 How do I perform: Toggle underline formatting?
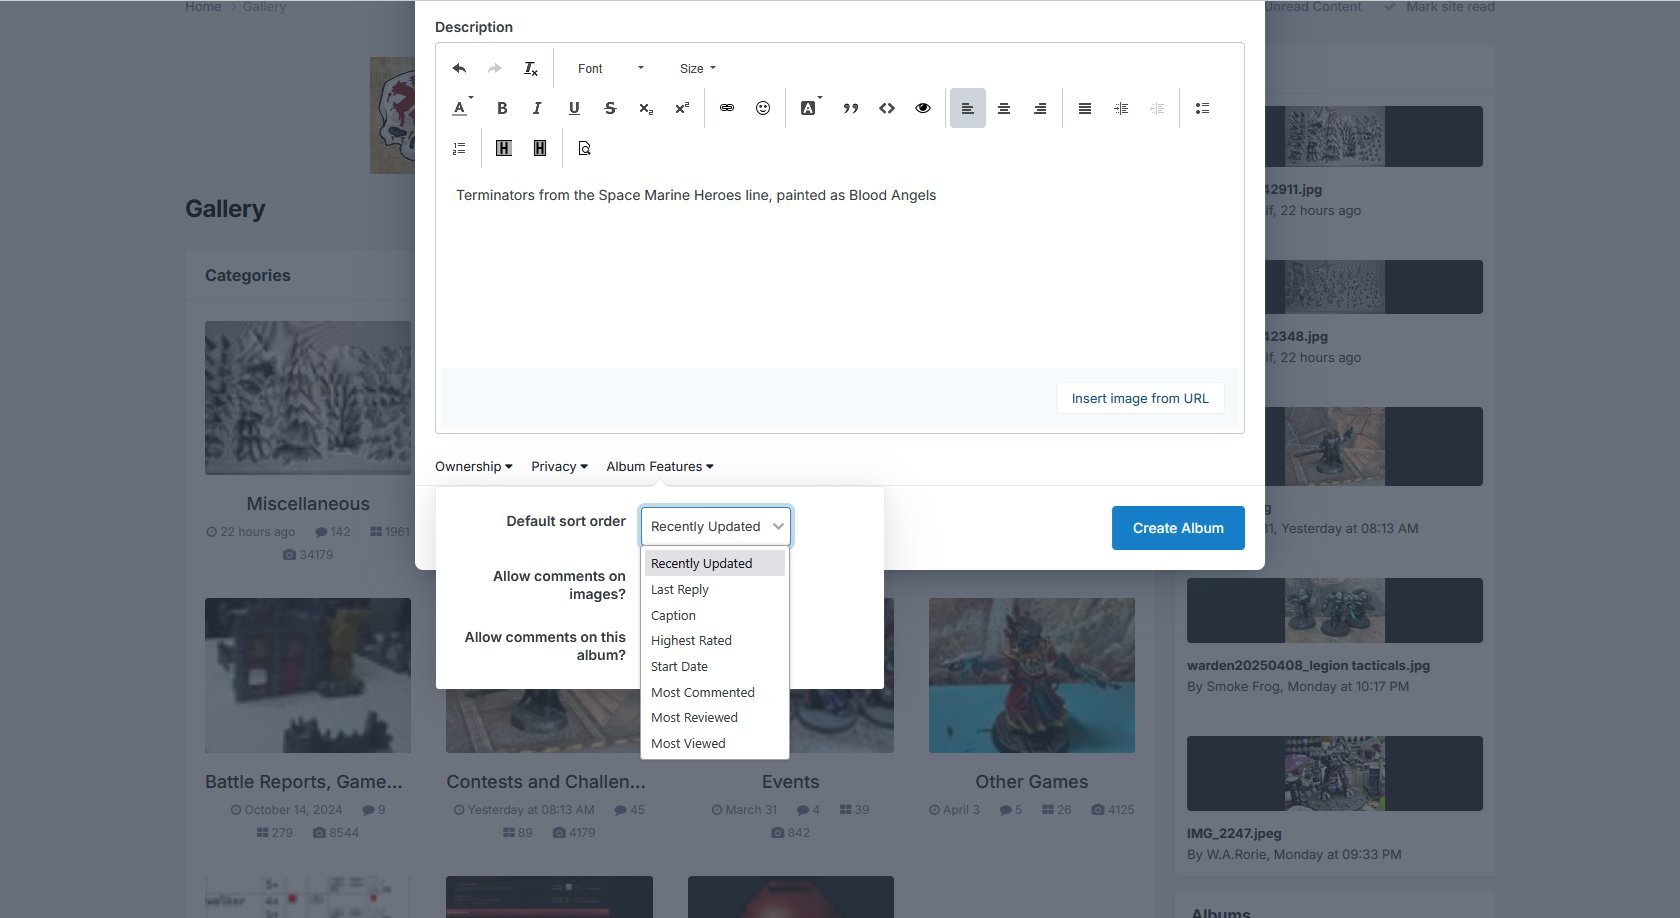point(574,108)
